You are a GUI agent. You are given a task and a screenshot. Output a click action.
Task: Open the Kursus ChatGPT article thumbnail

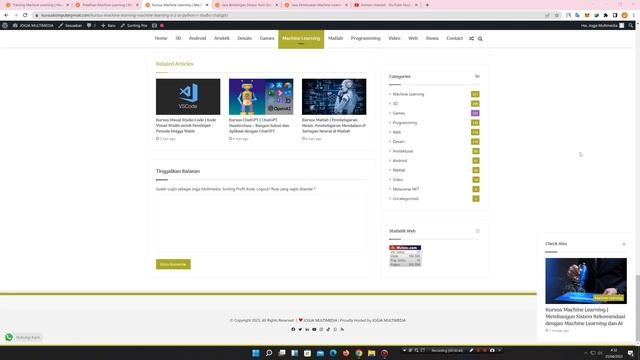coord(261,97)
